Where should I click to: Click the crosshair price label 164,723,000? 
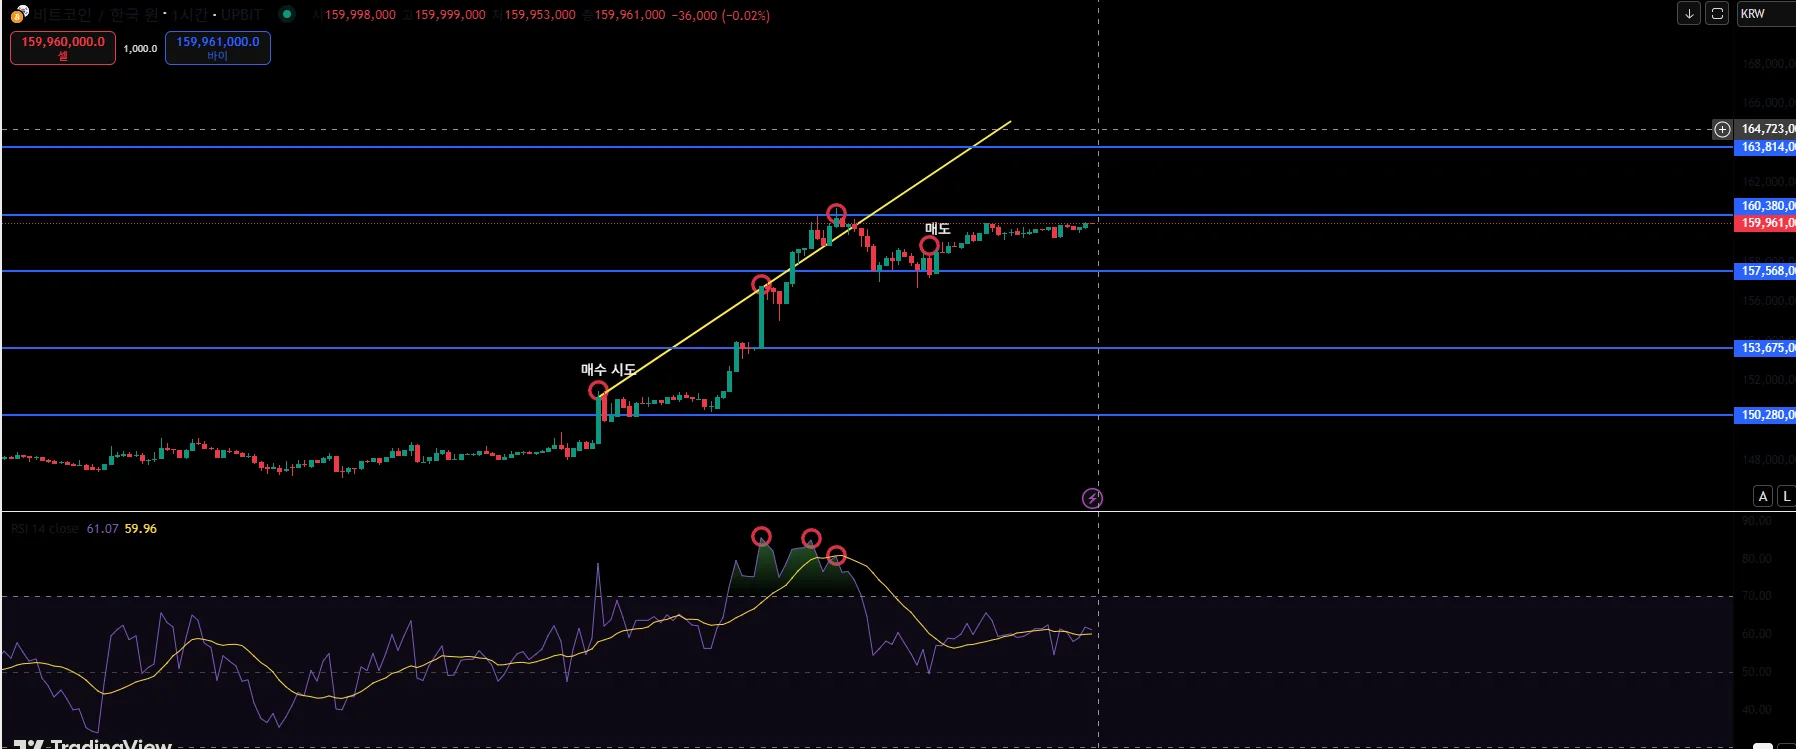click(x=1766, y=129)
